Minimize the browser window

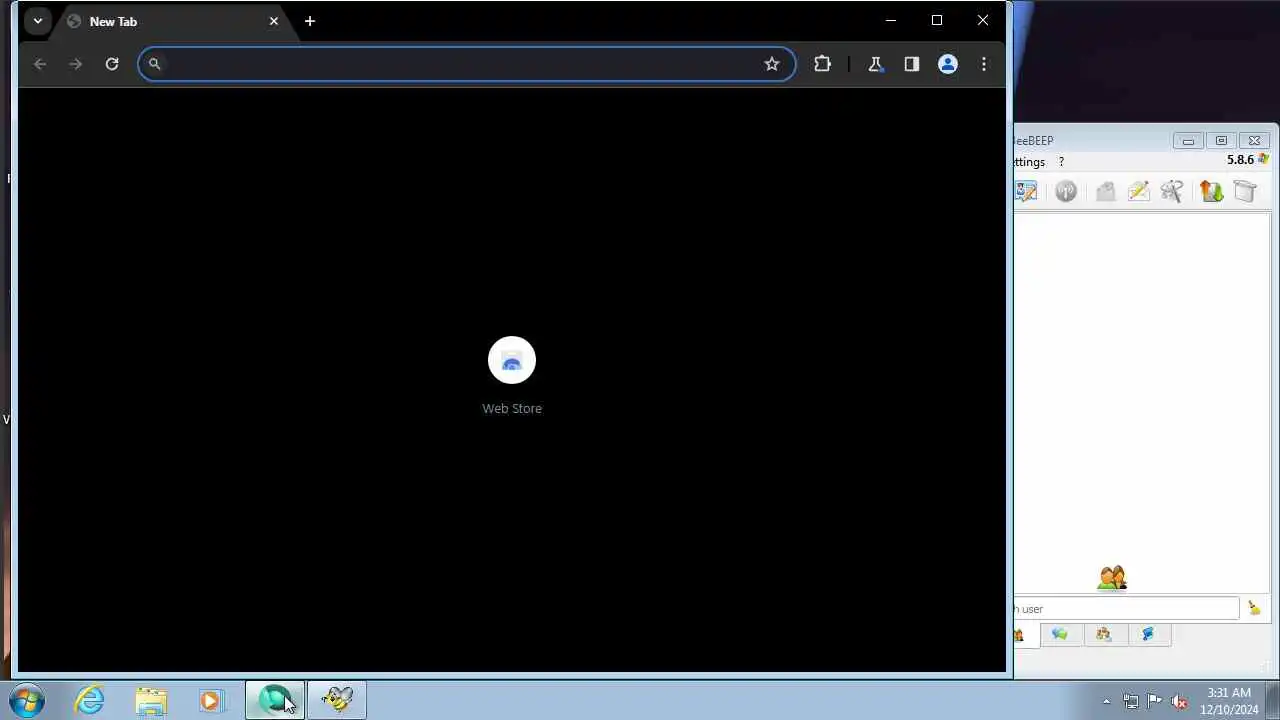[890, 20]
